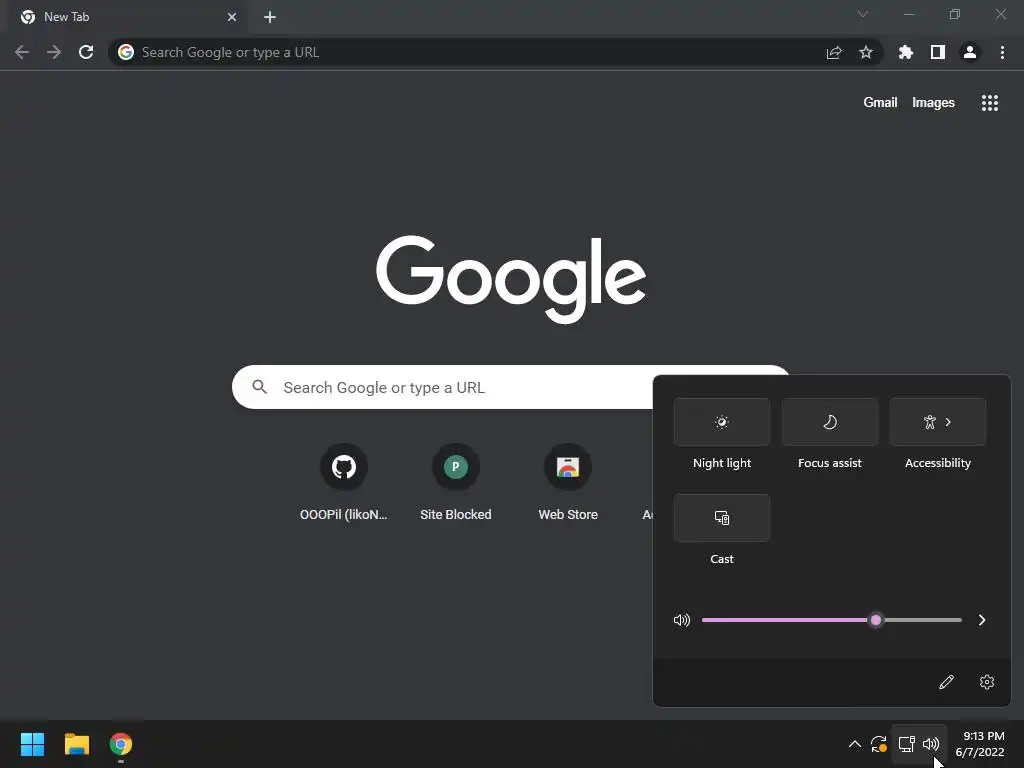The height and width of the screenshot is (768, 1024).
Task: Open Google Images link
Action: coord(933,103)
